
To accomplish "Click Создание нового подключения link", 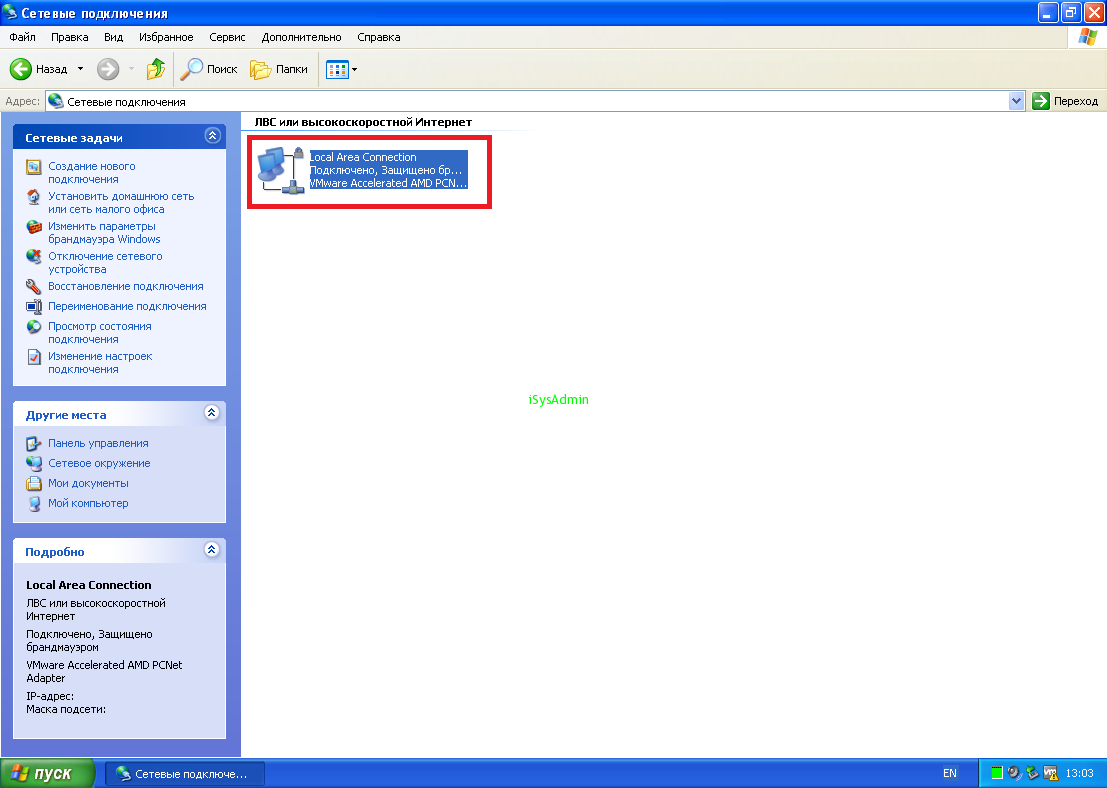I will coord(92,172).
